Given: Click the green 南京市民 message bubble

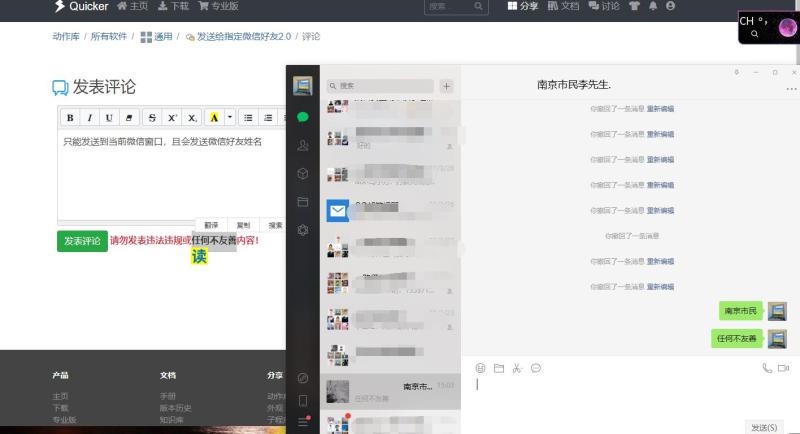Looking at the screenshot, I should click(x=740, y=311).
